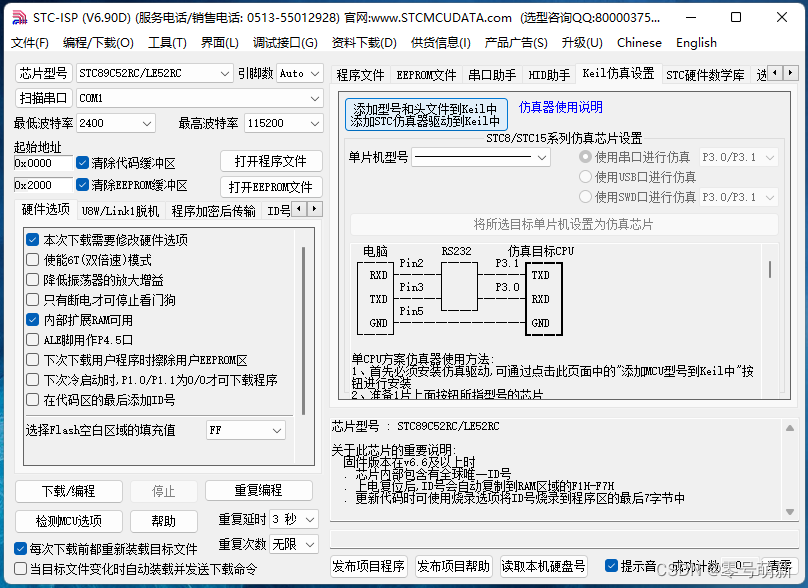Click hardware options list vertical scrollbar
This screenshot has height=588, width=808.
pos(303,331)
